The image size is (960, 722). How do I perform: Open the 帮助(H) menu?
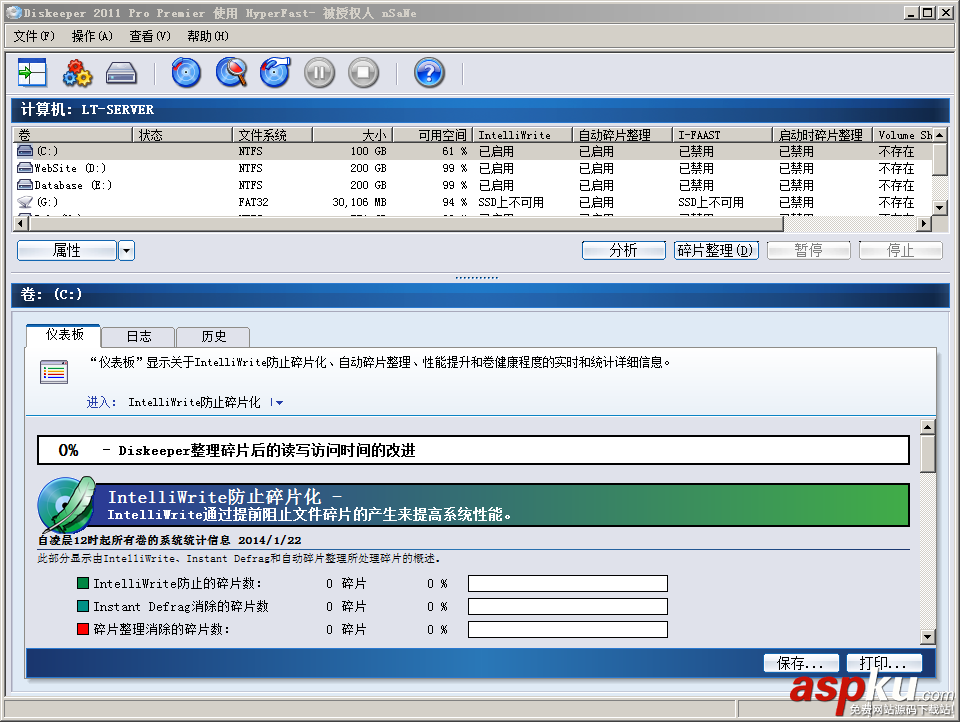point(208,36)
